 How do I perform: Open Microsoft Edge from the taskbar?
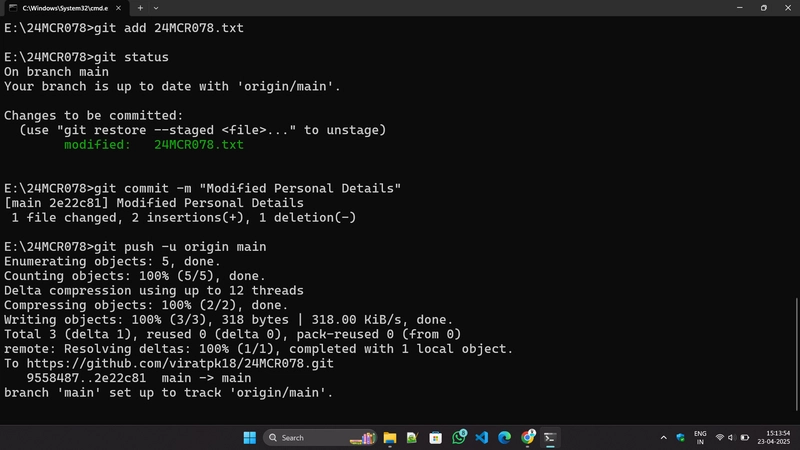click(505, 438)
